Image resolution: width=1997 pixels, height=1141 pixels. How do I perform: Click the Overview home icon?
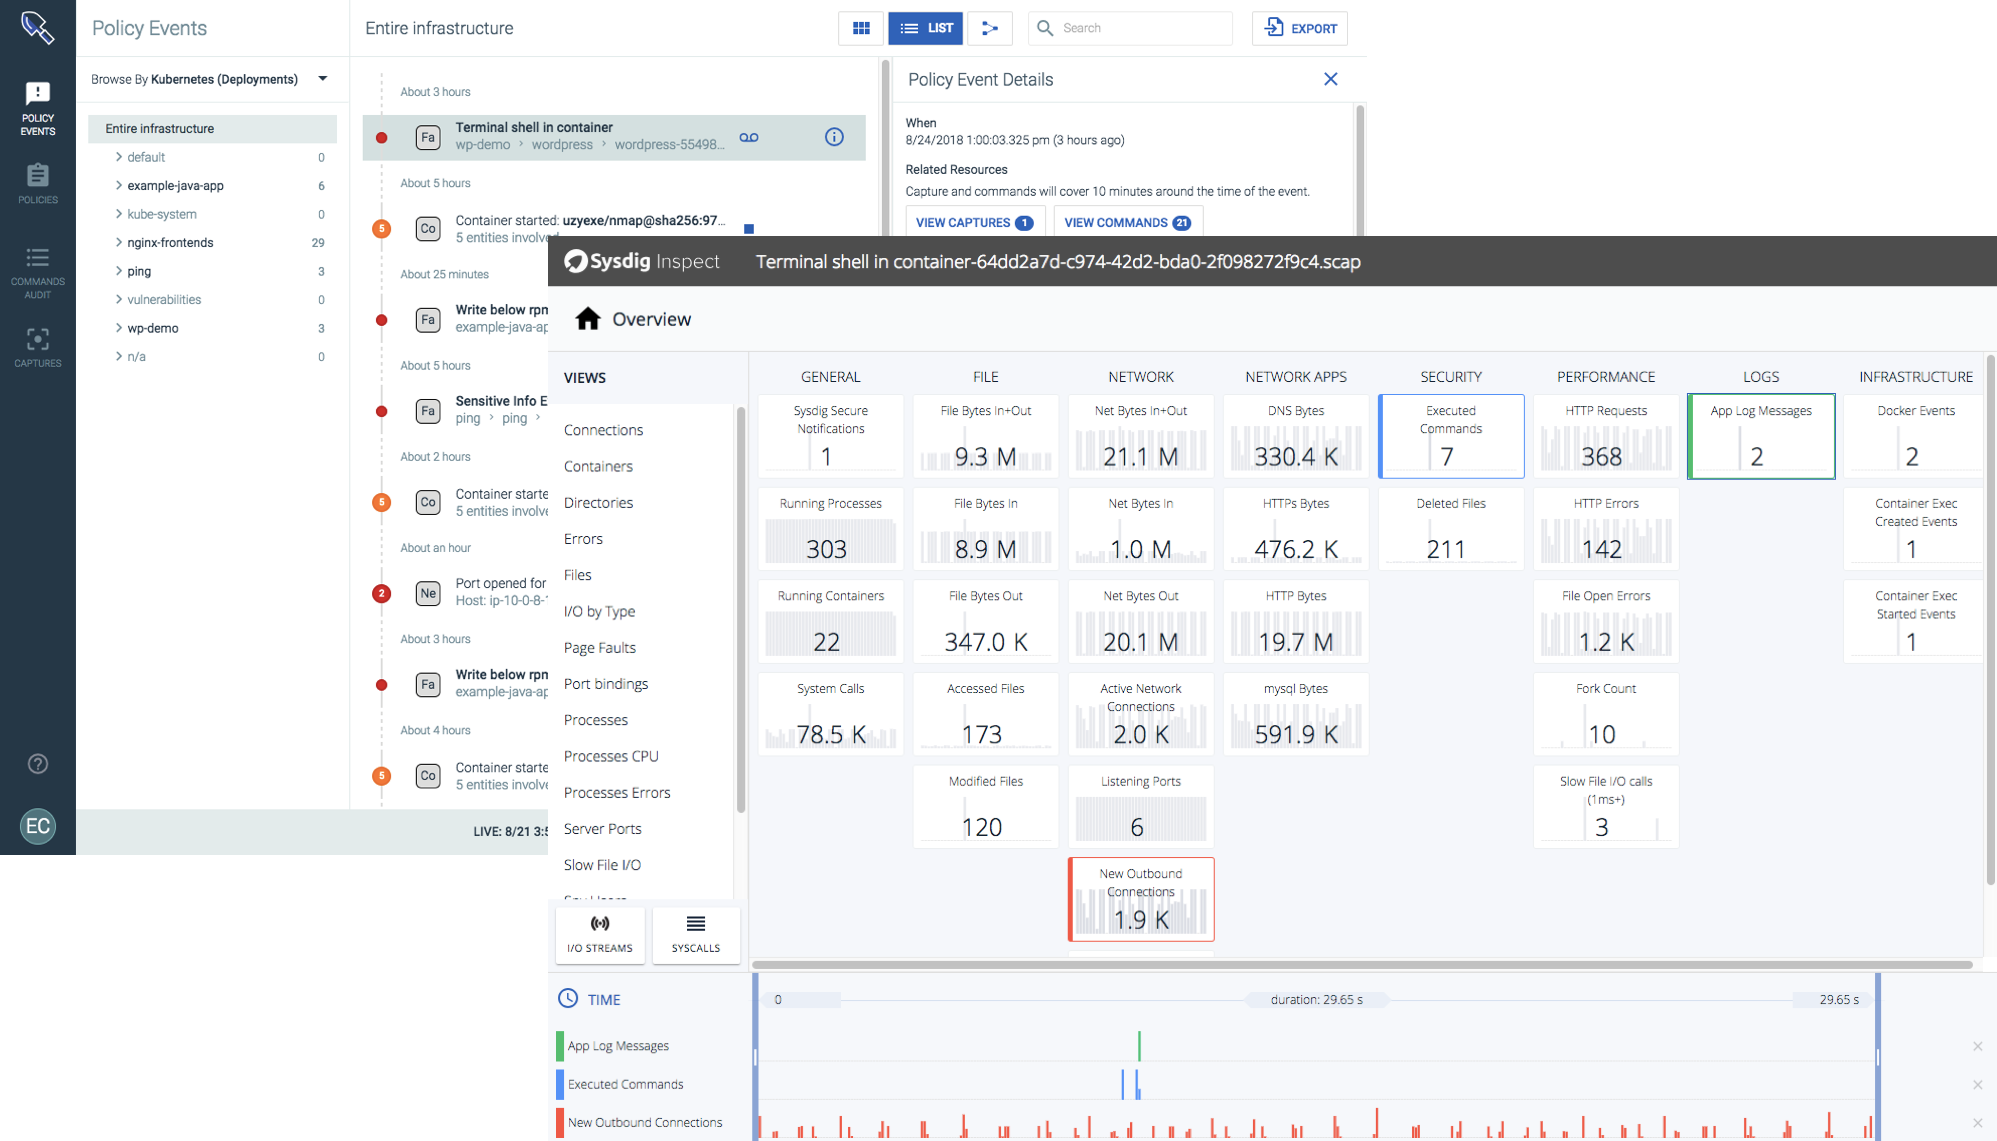pos(588,319)
